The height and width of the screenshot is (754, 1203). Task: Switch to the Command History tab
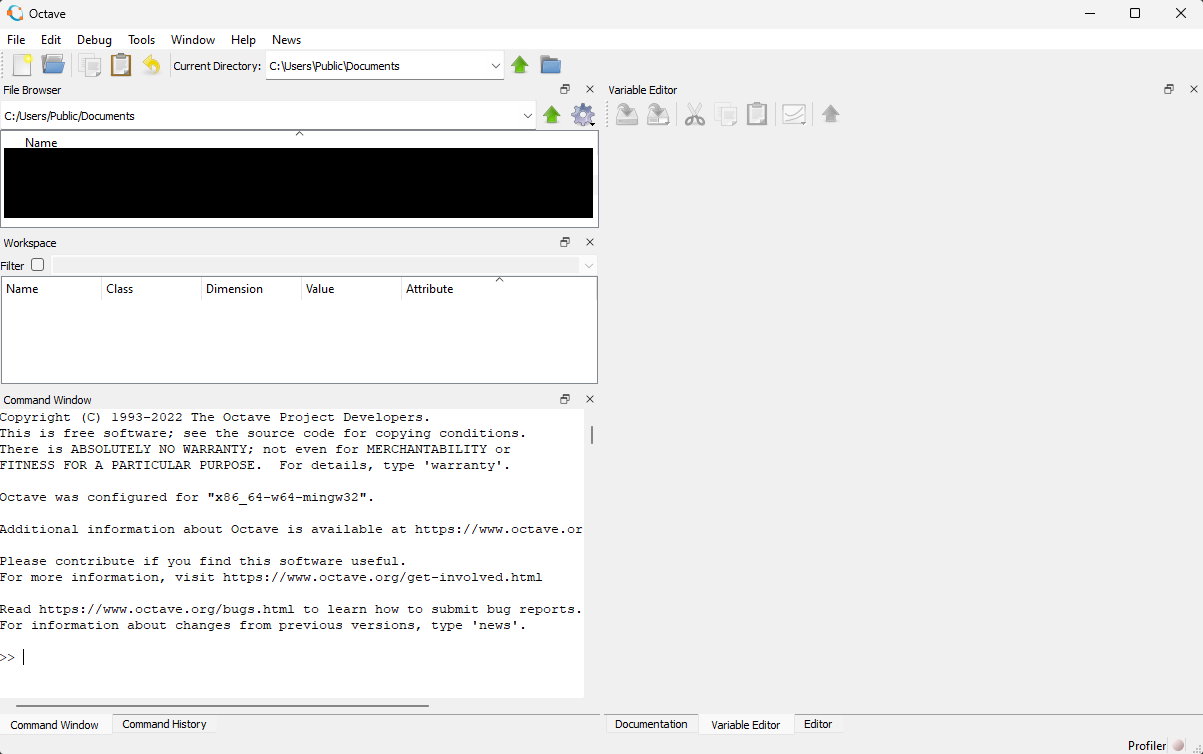click(164, 724)
